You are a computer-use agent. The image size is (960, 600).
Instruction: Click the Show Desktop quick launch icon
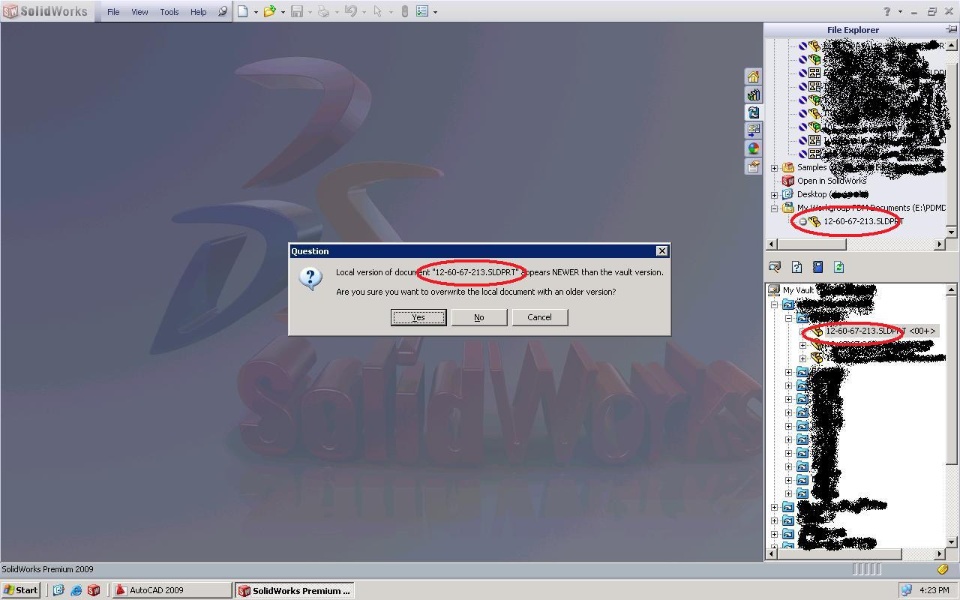click(x=58, y=590)
